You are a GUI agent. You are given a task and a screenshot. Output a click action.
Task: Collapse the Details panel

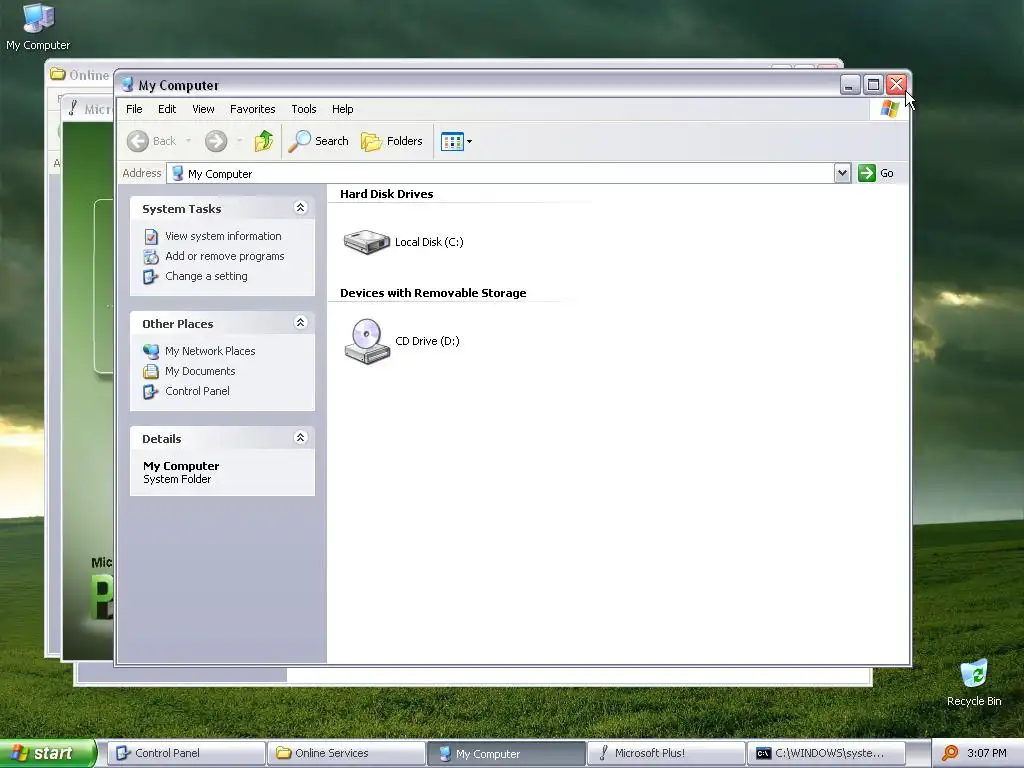point(300,438)
